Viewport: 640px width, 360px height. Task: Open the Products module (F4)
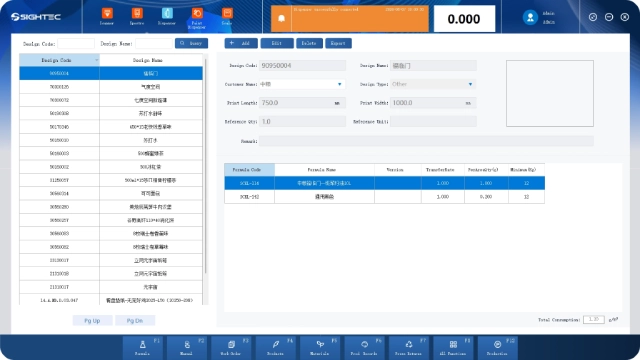tap(276, 347)
